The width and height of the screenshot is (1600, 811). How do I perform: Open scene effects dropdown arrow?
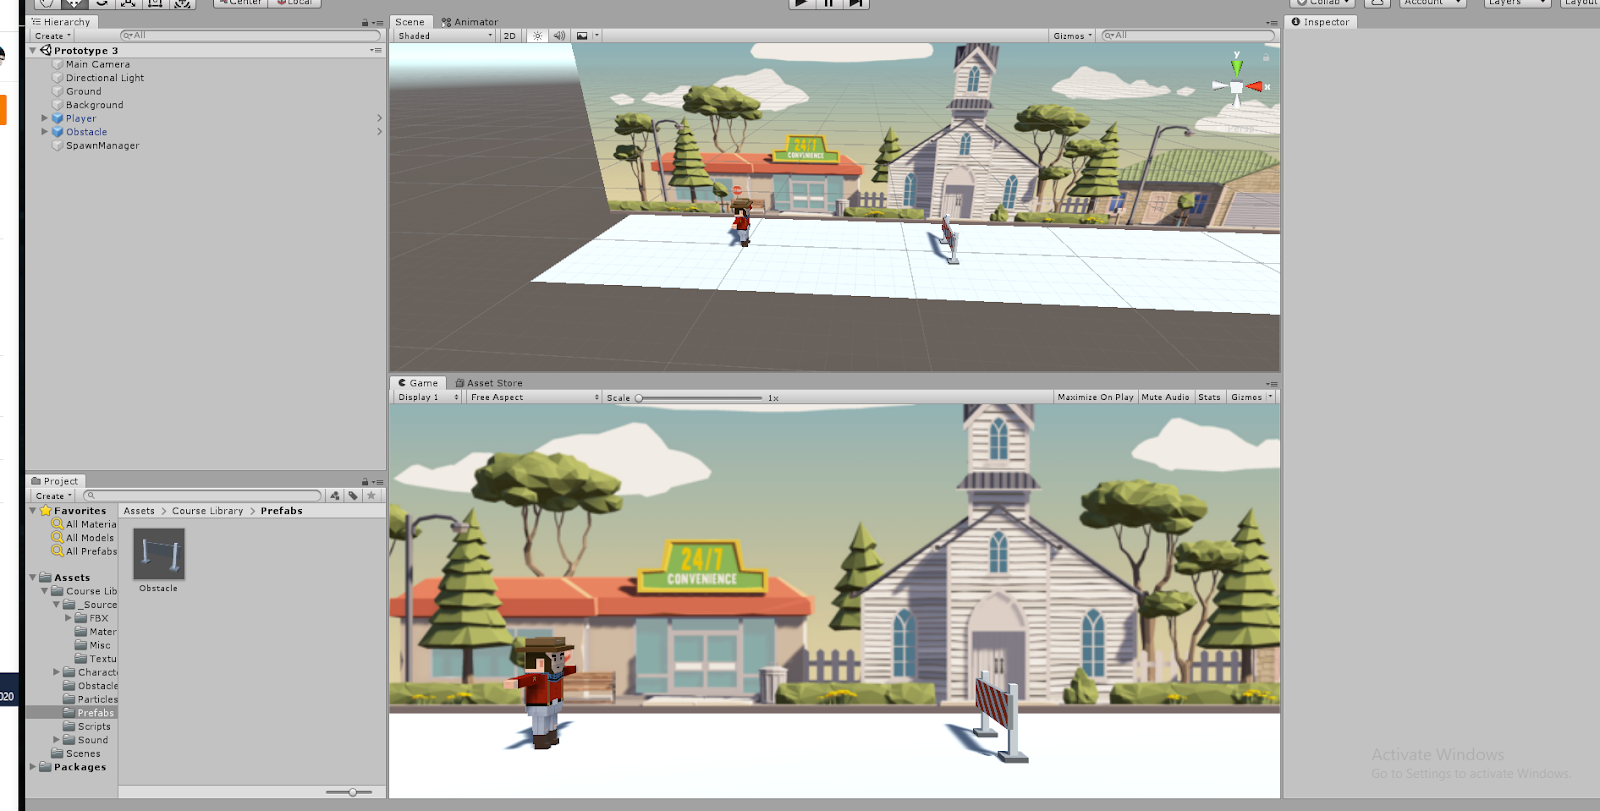coord(596,35)
